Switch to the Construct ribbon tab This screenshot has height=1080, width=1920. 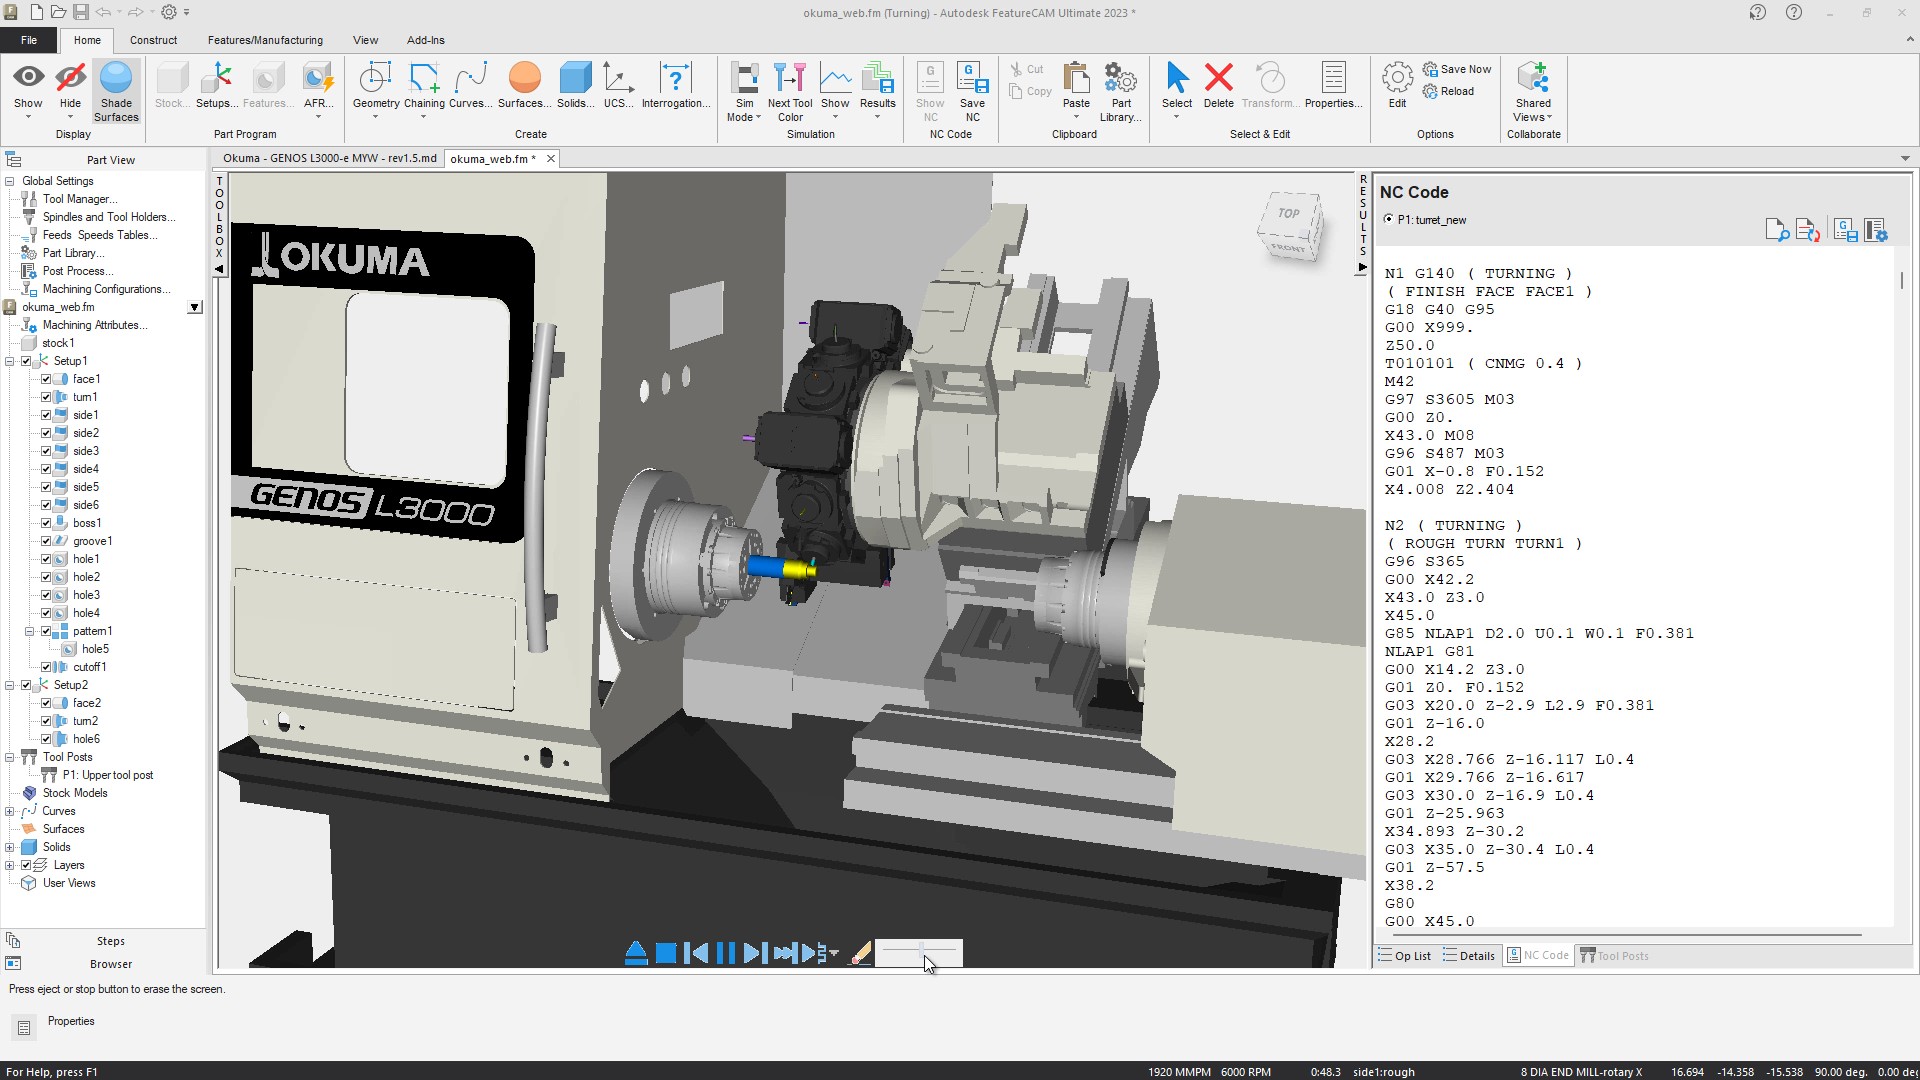tap(153, 40)
